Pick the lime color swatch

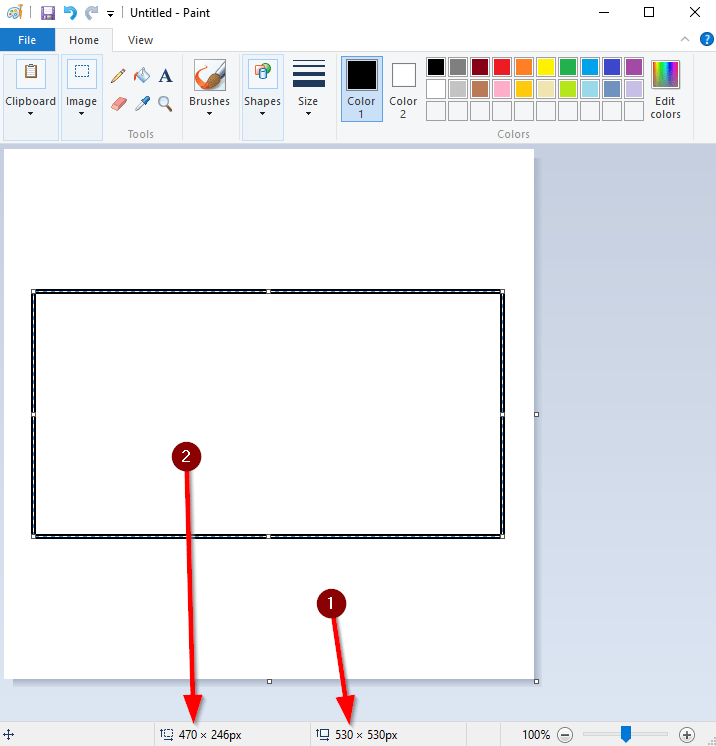[568, 89]
